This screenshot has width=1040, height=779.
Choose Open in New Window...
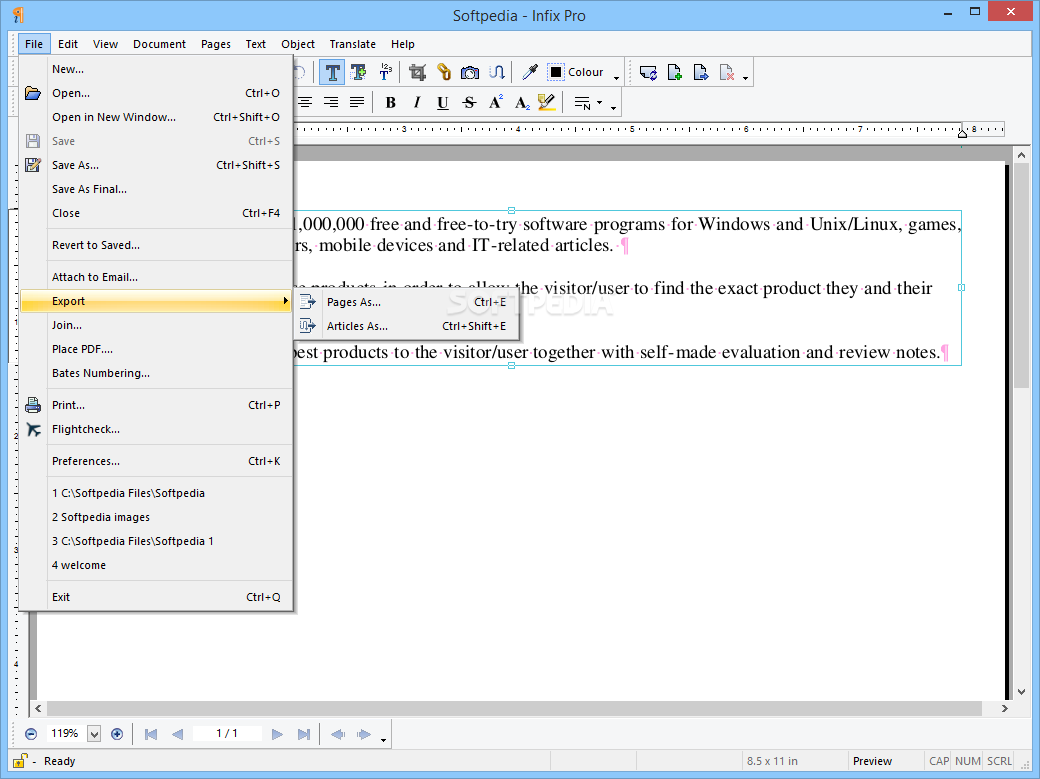coord(157,117)
